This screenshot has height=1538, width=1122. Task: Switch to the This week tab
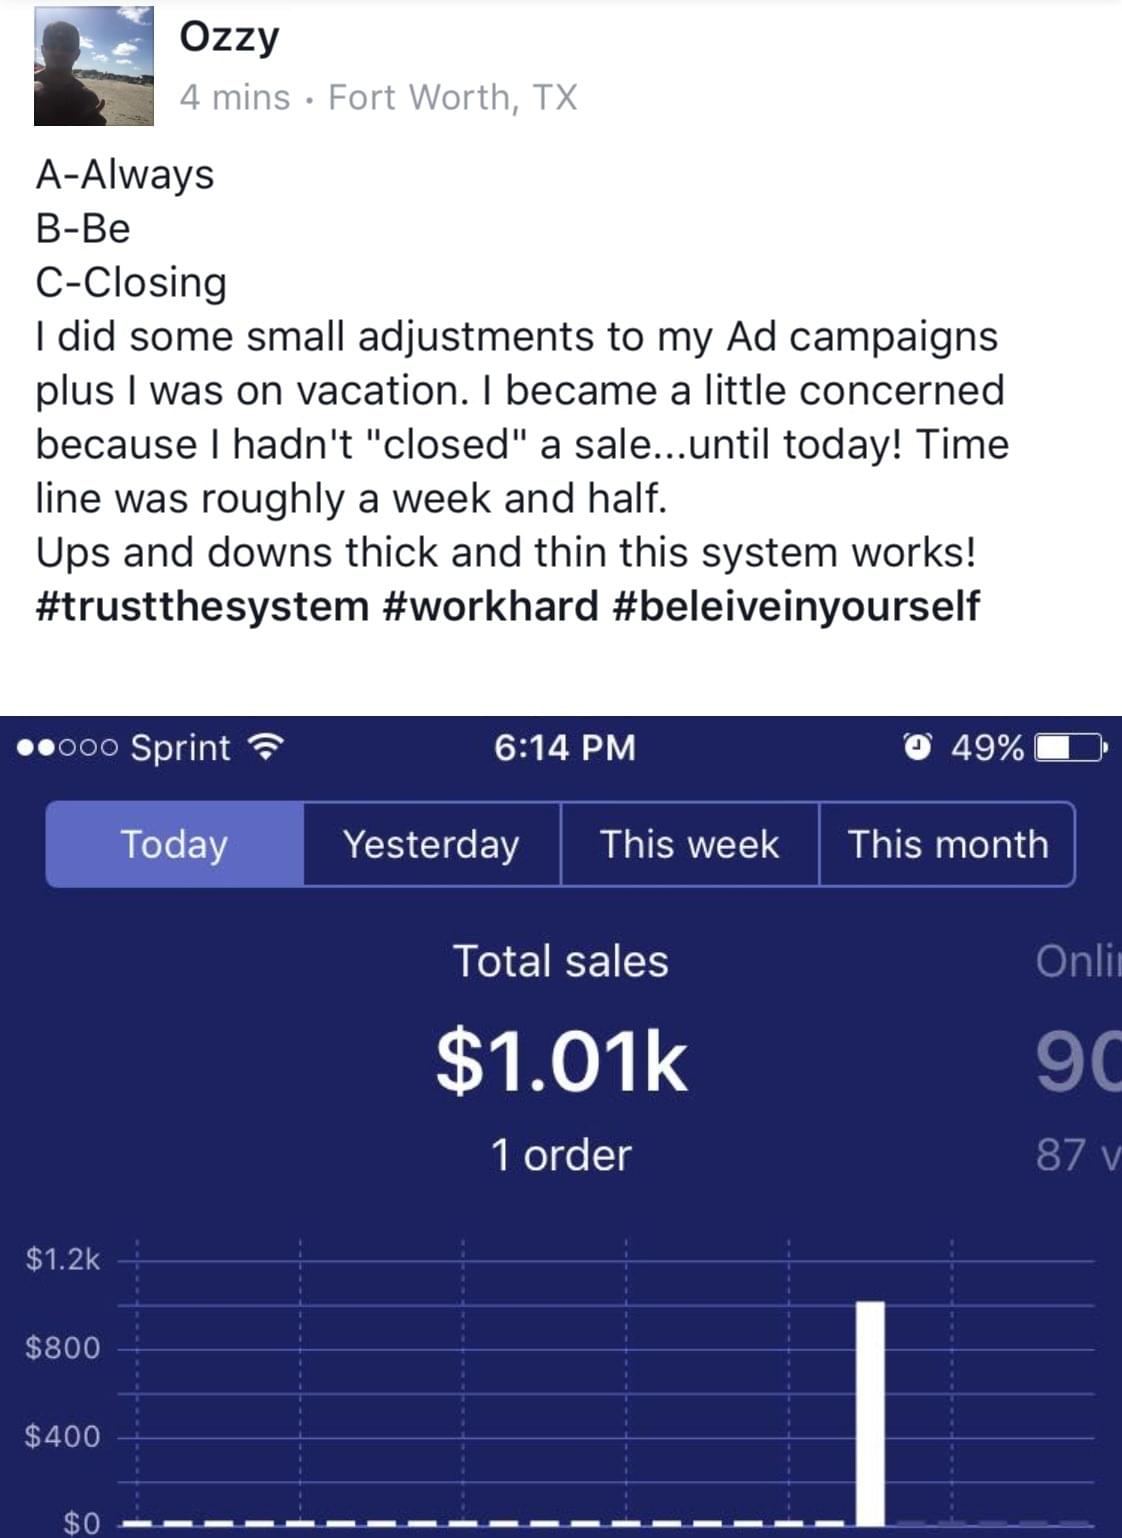tap(689, 844)
